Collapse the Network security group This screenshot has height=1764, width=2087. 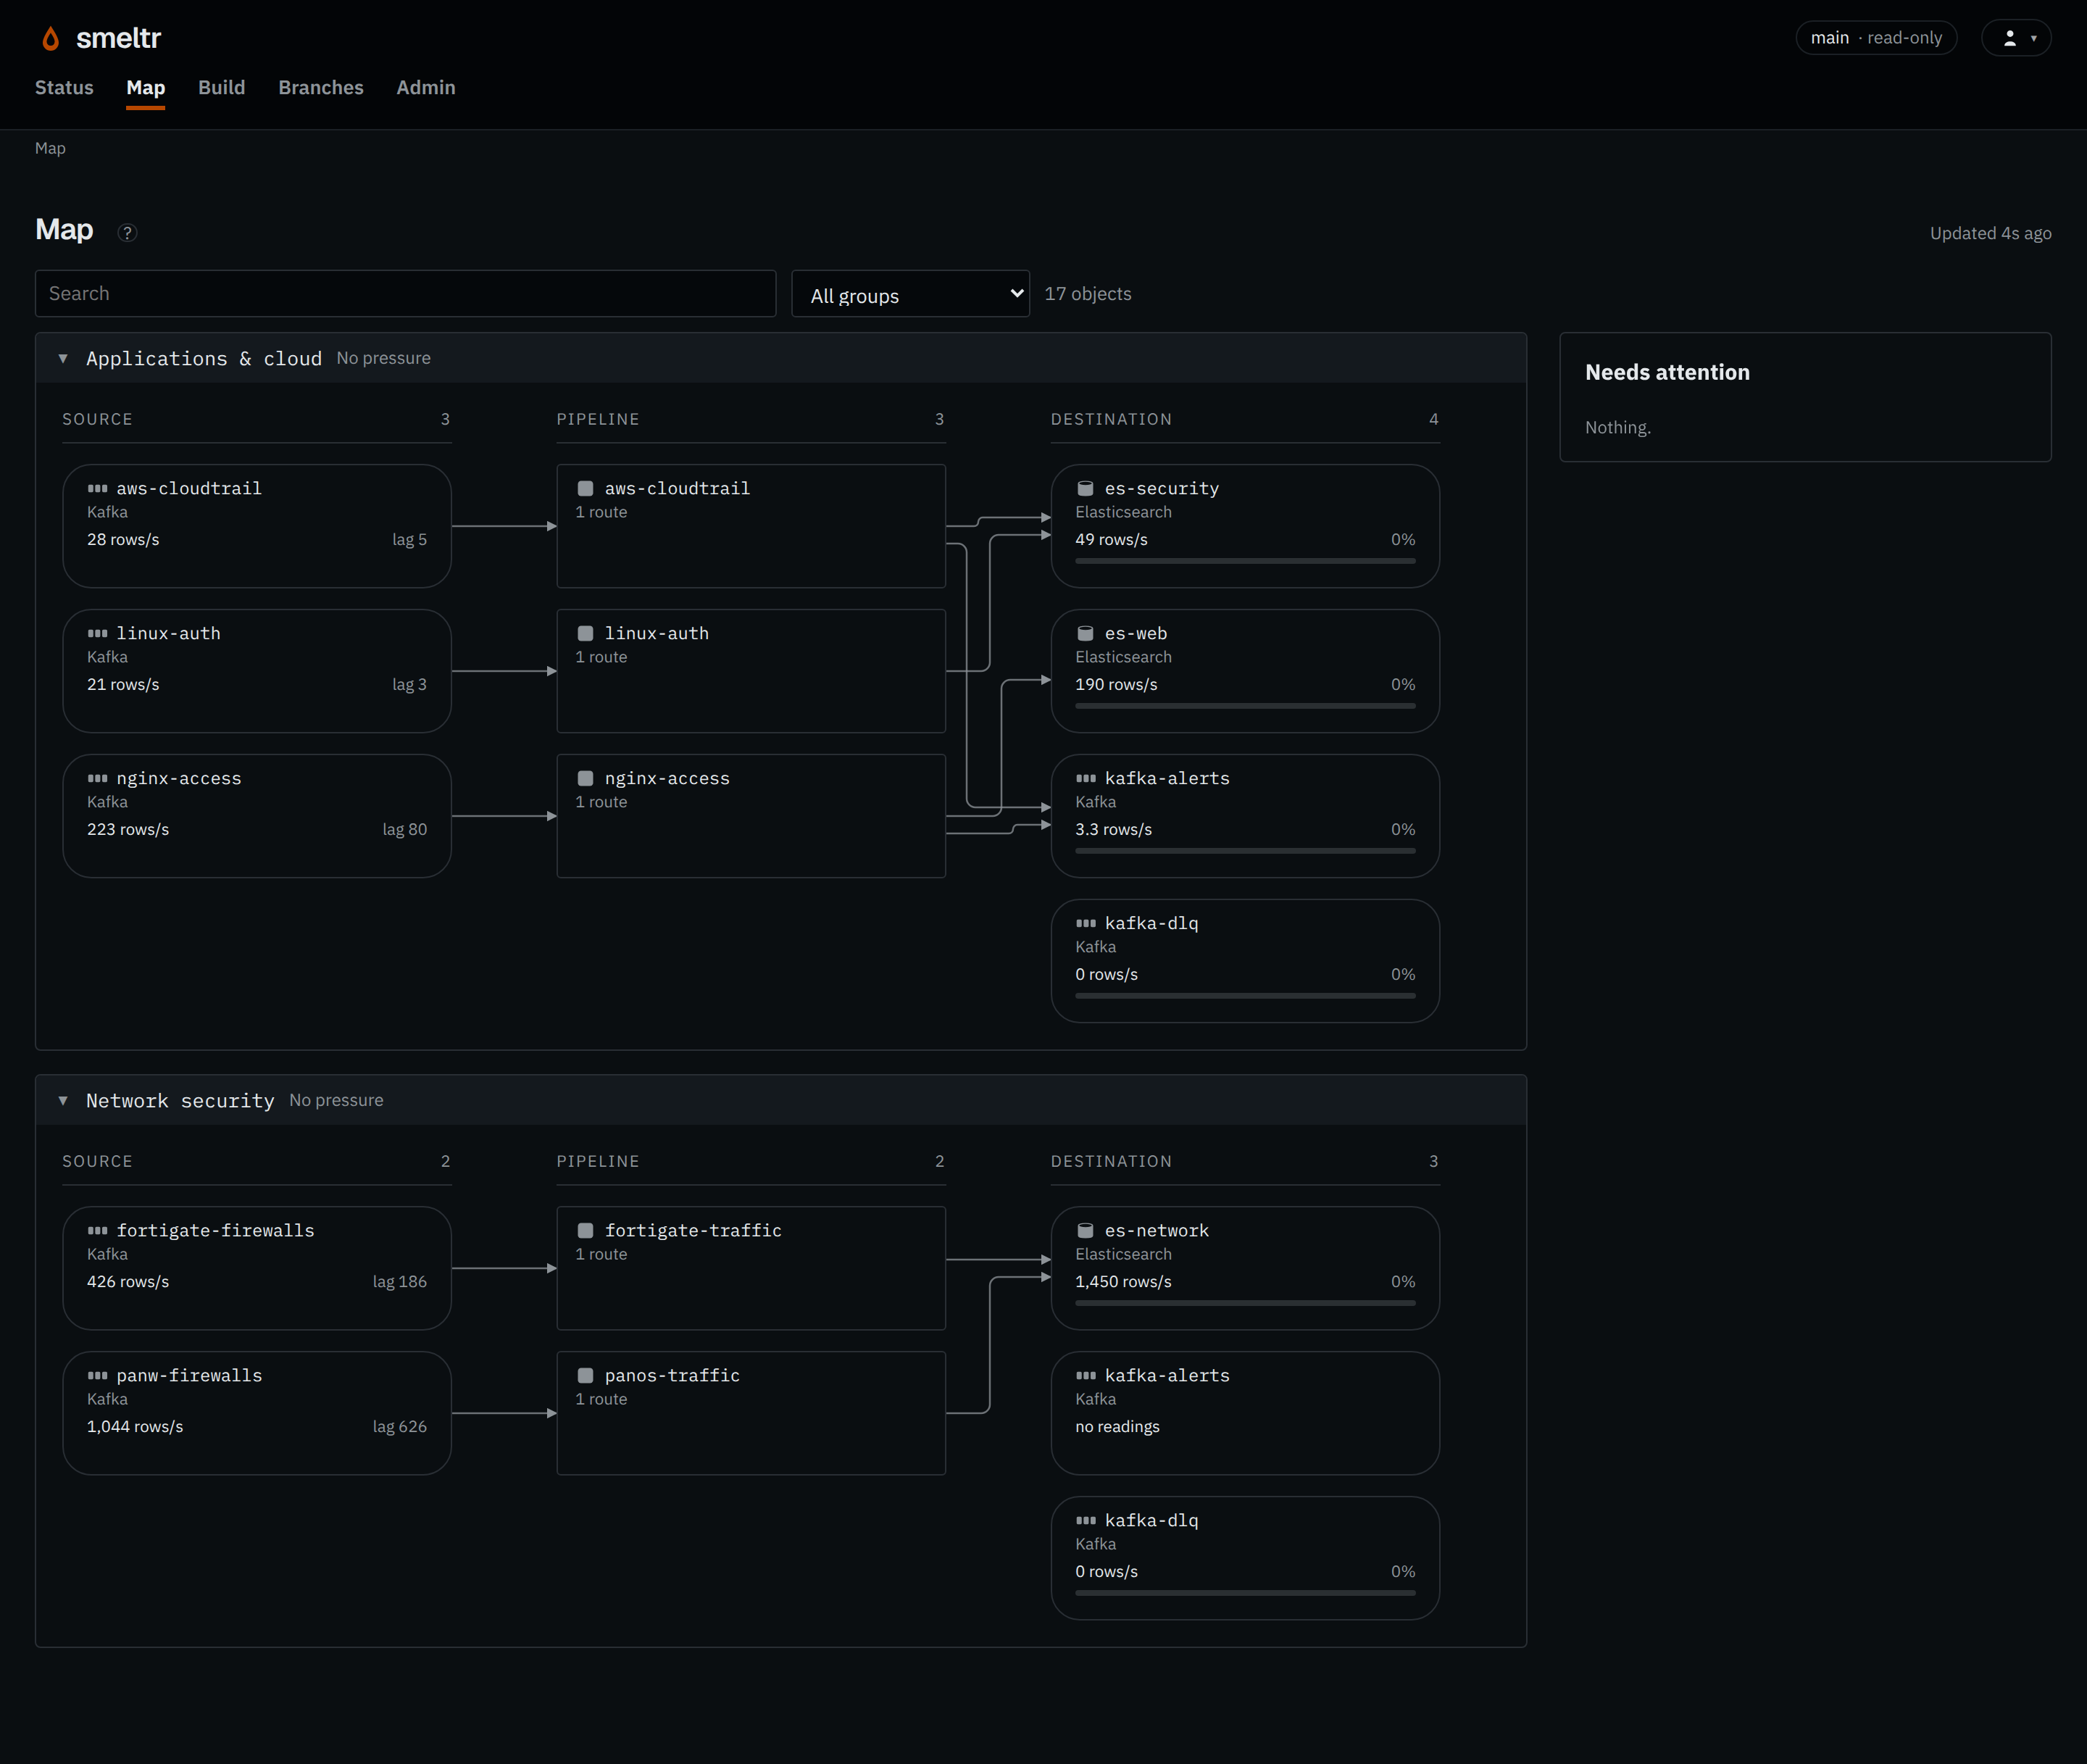click(x=63, y=1100)
